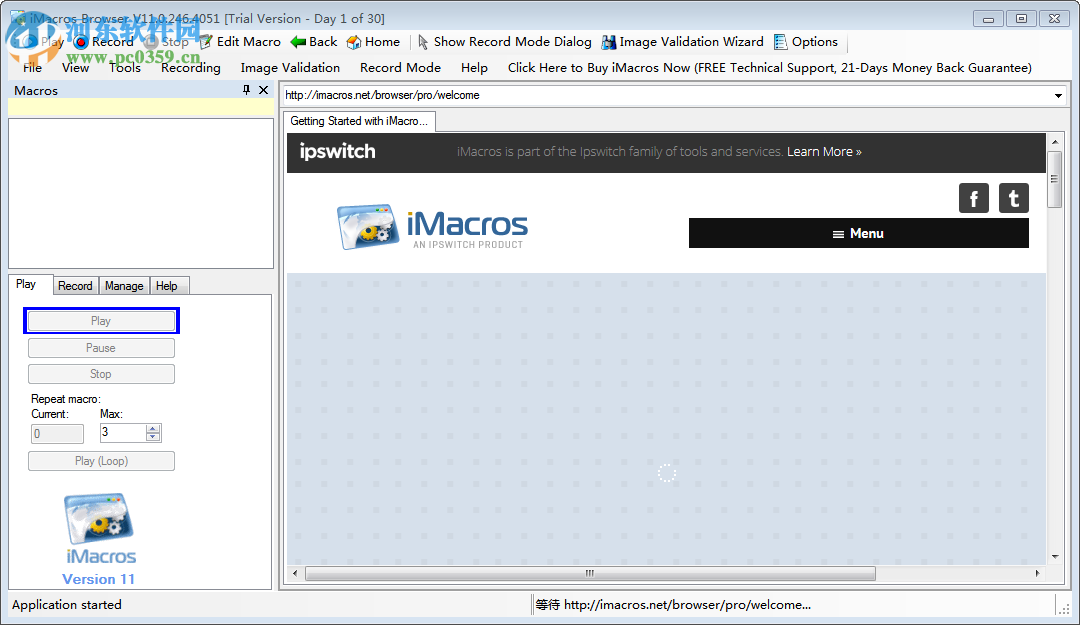This screenshot has width=1080, height=625.
Task: Click the URL address bar
Action: tap(667, 95)
